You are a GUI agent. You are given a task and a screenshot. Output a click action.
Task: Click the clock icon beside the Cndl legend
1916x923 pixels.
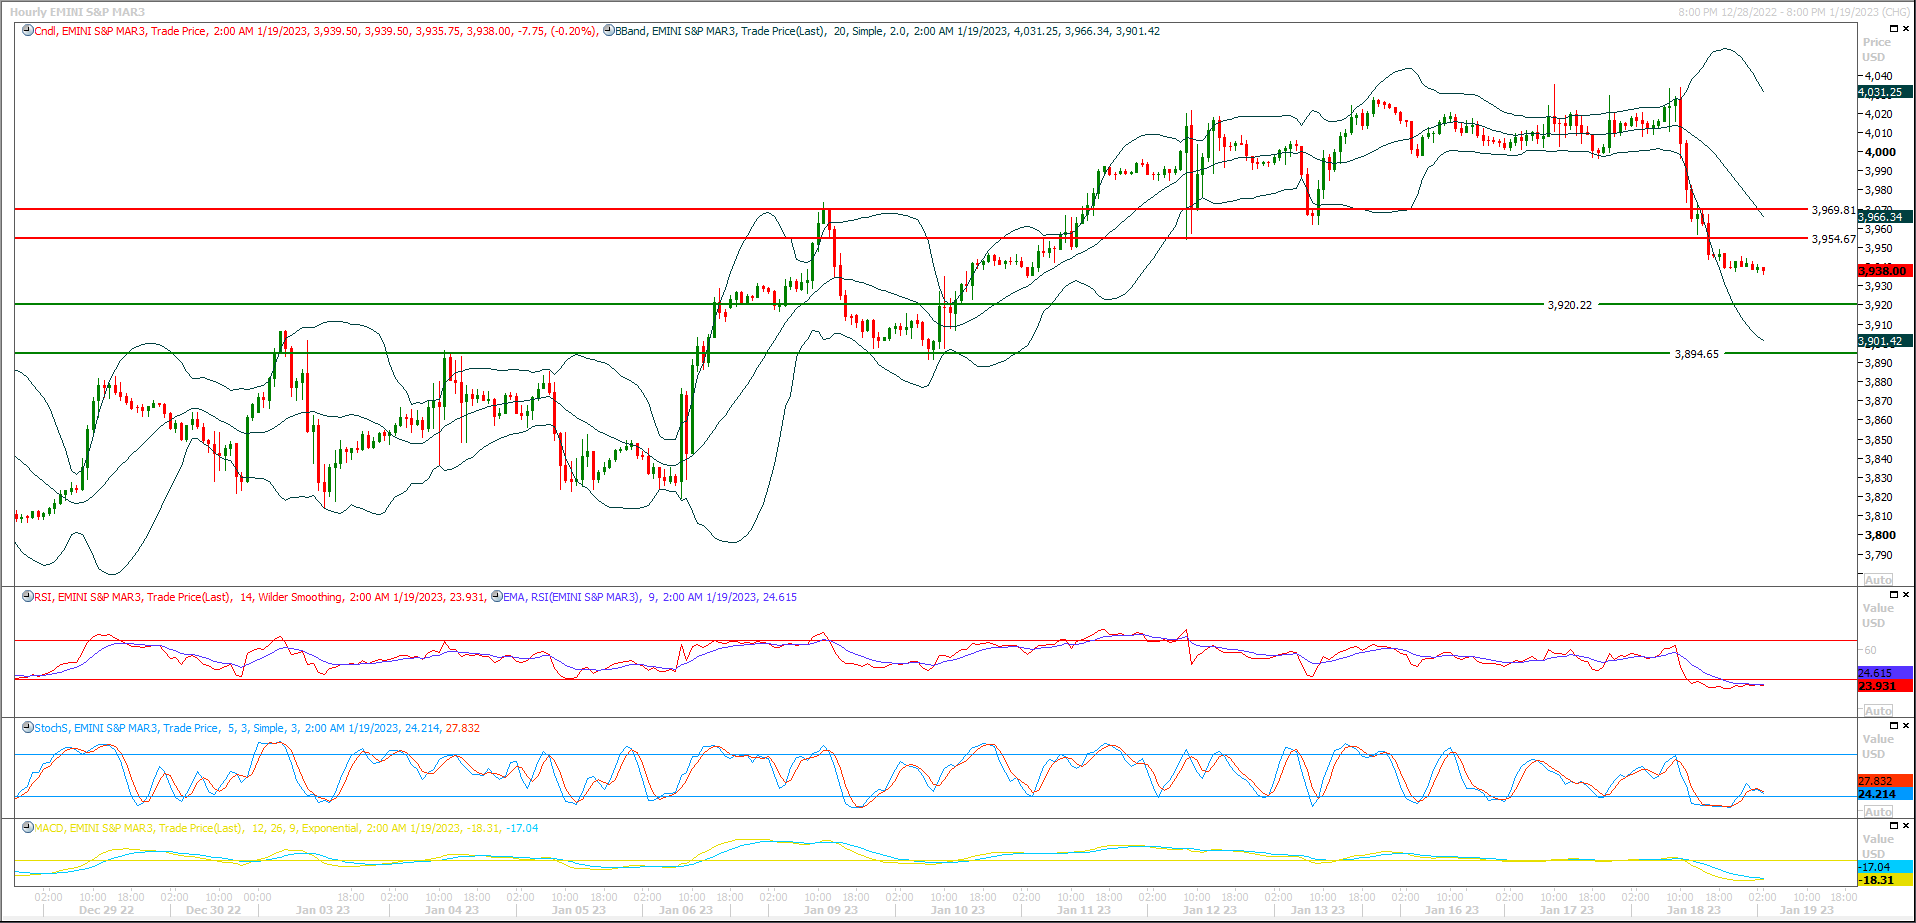28,31
